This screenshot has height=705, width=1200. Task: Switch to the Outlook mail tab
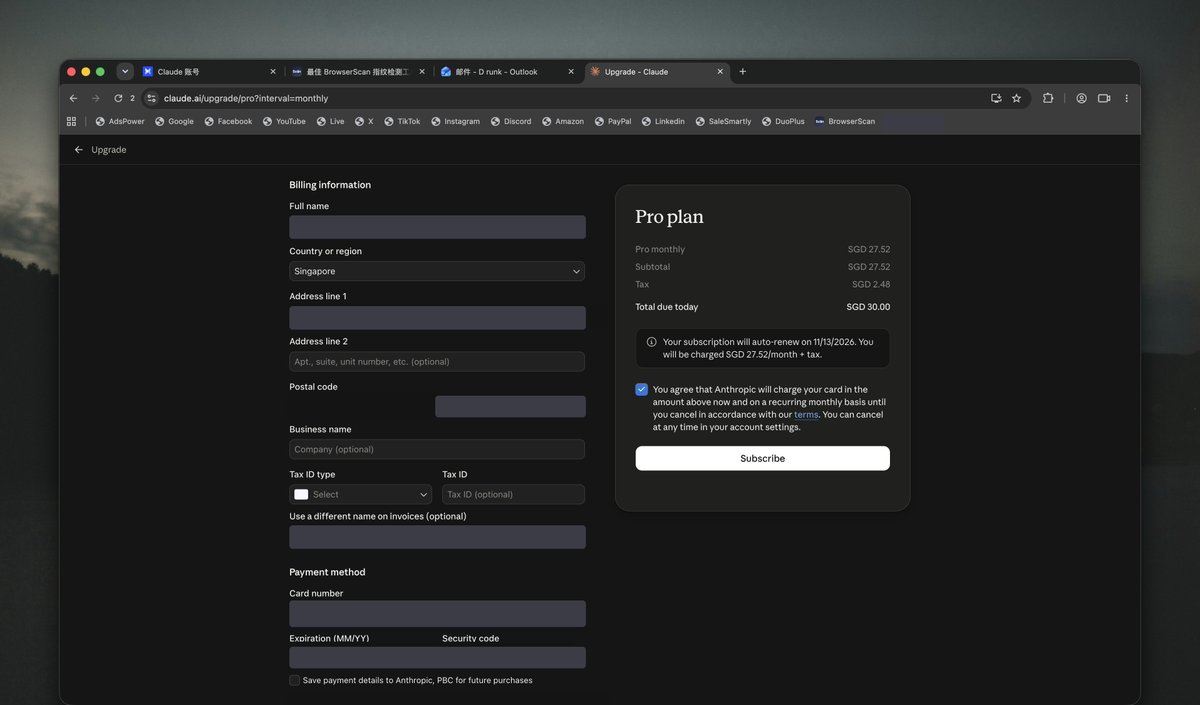pos(507,72)
